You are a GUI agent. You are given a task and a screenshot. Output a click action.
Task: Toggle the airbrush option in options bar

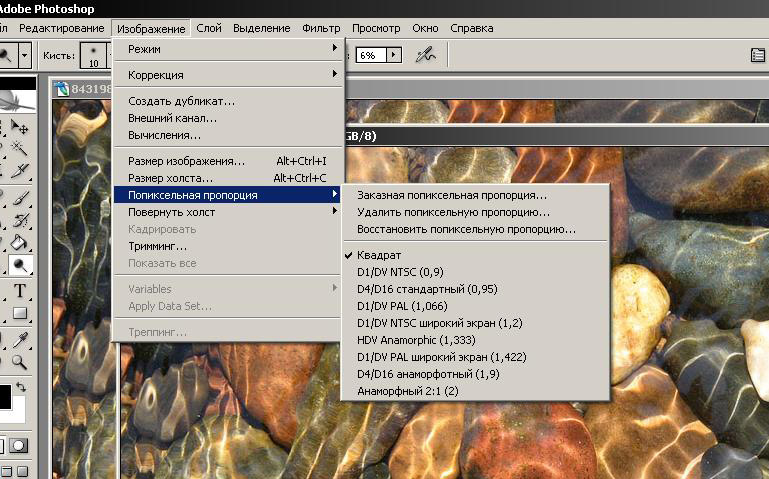427,55
